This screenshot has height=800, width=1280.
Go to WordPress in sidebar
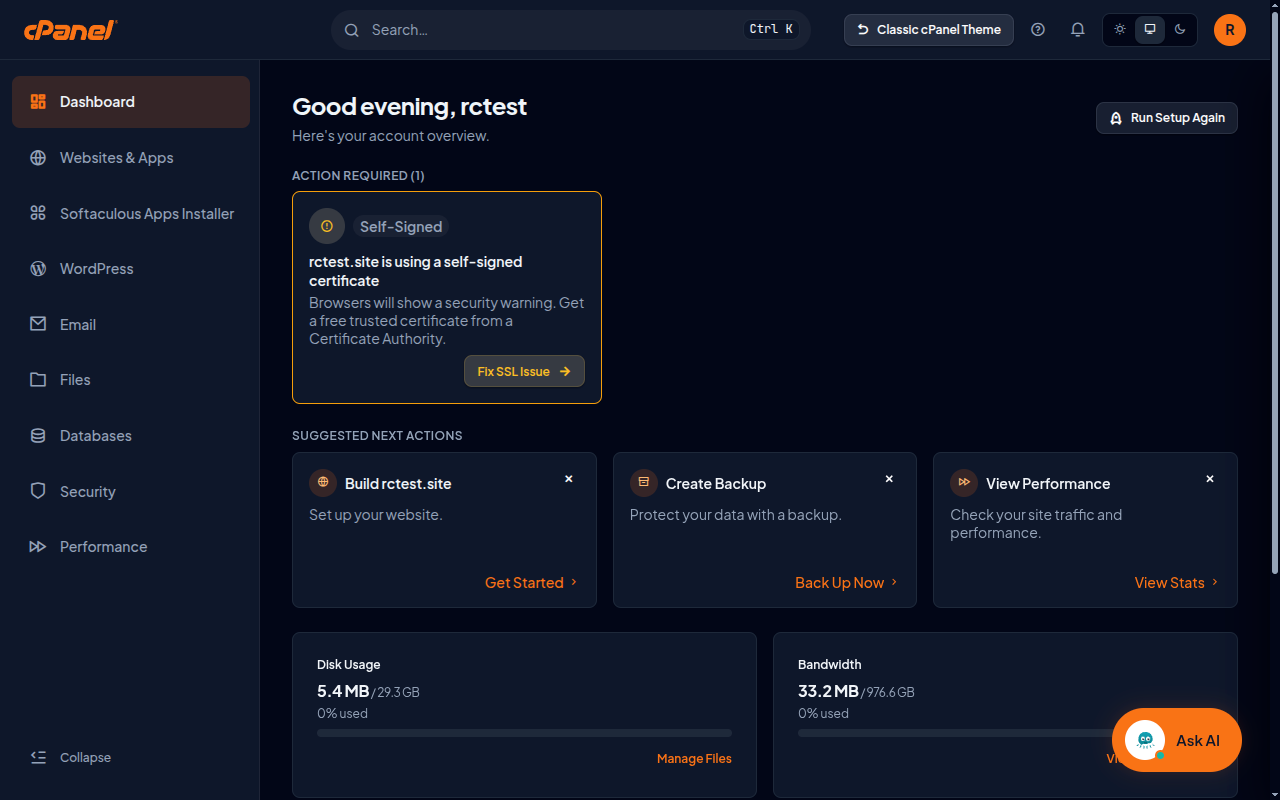(x=131, y=269)
